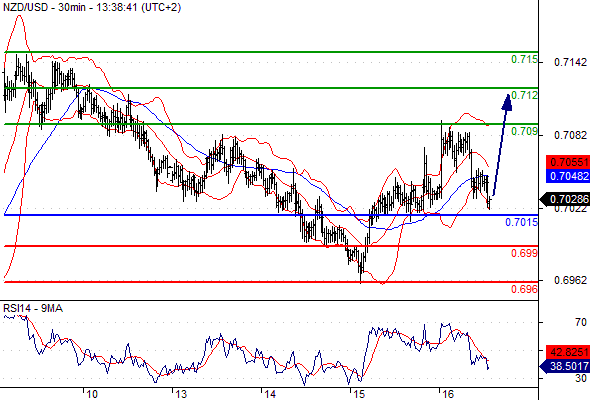Click date 15 on time axis
The width and height of the screenshot is (590, 400).
point(359,394)
